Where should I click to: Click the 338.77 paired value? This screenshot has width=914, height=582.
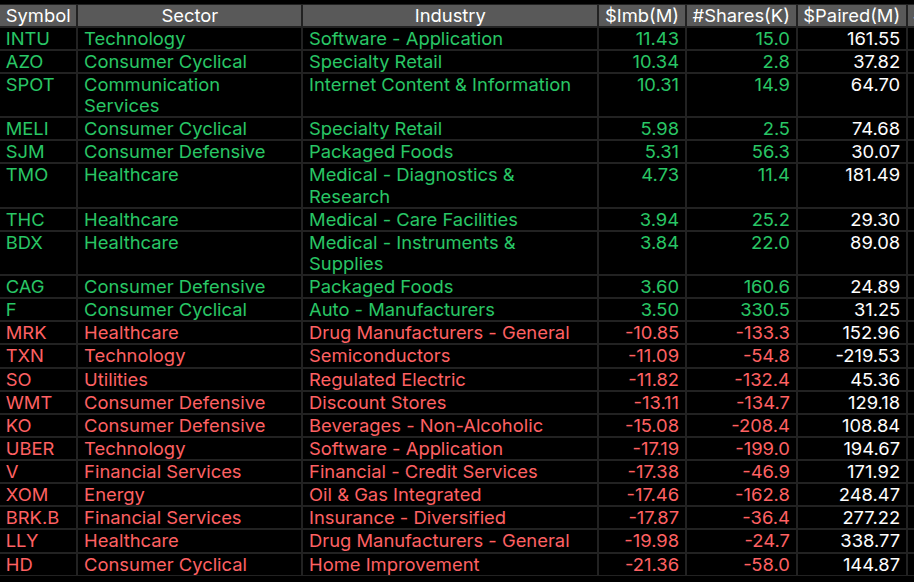click(x=870, y=541)
